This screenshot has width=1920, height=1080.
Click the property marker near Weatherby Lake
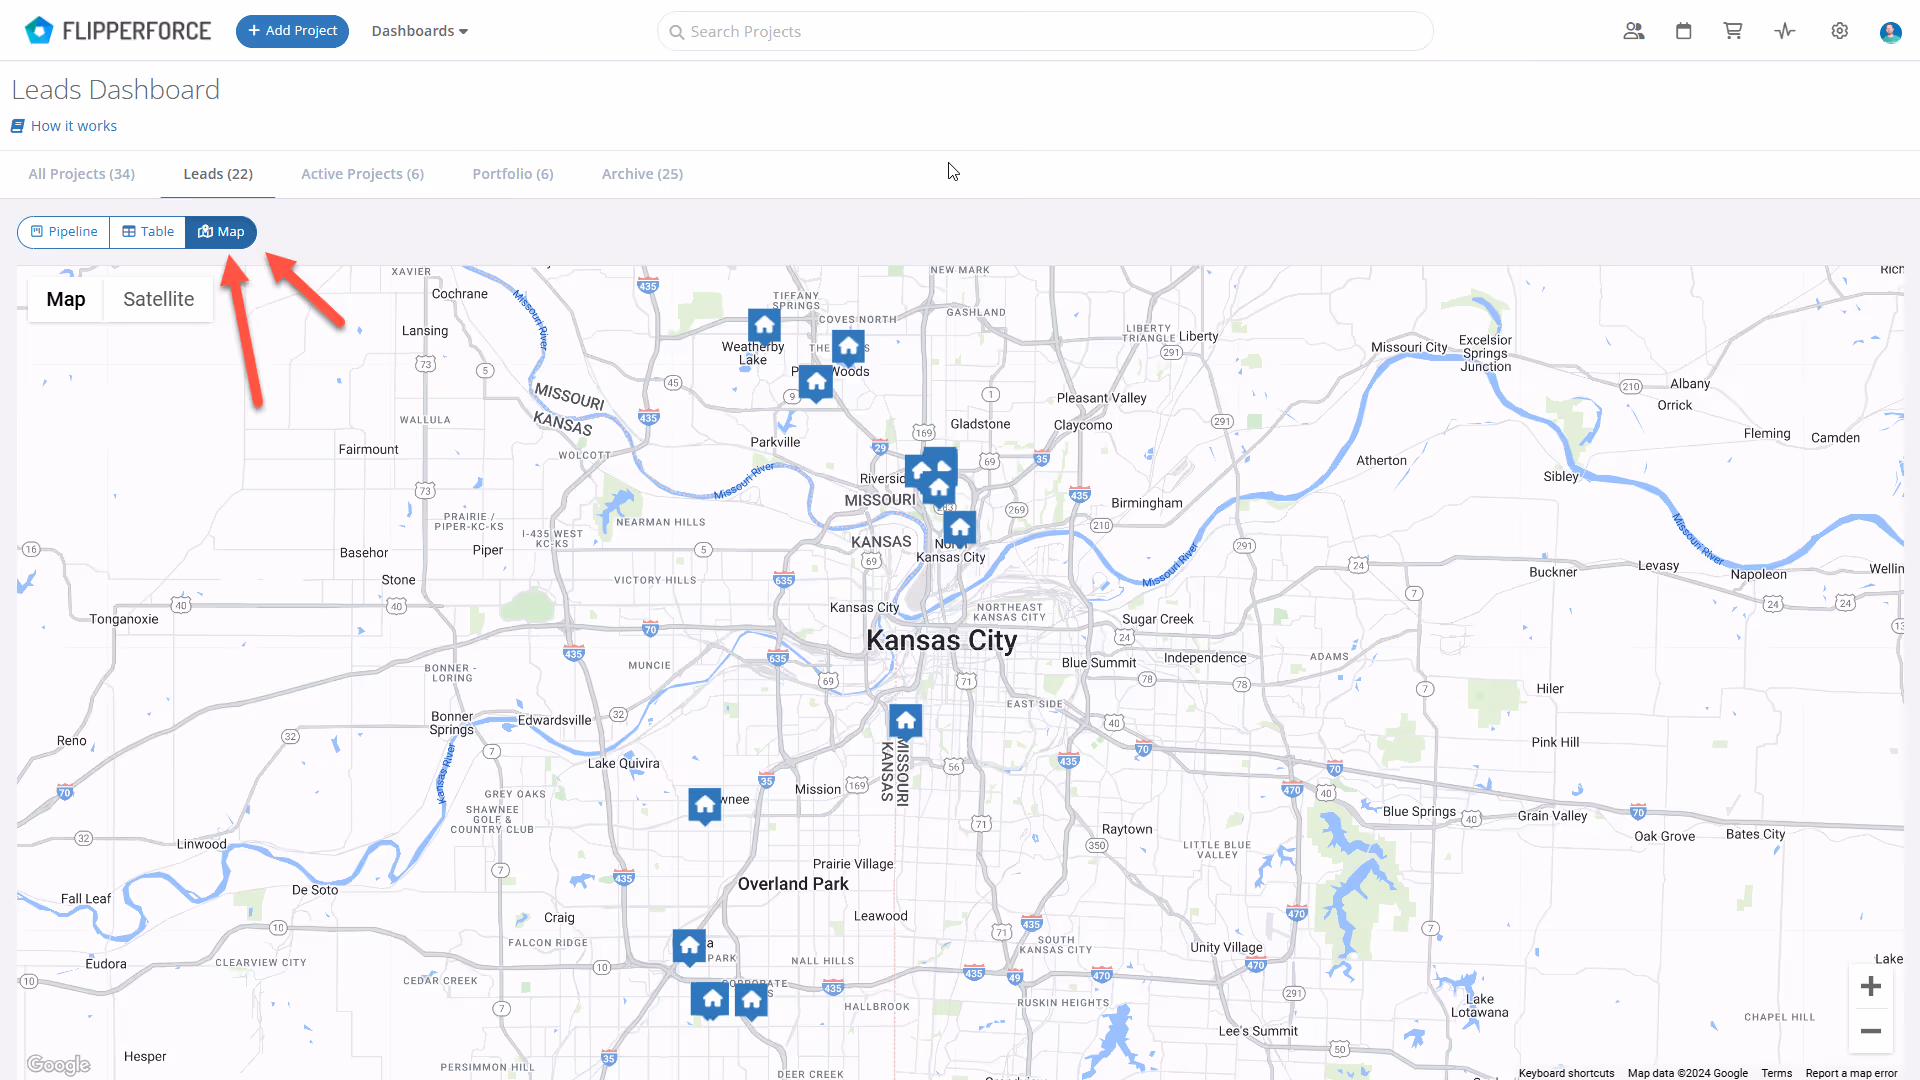tap(765, 327)
